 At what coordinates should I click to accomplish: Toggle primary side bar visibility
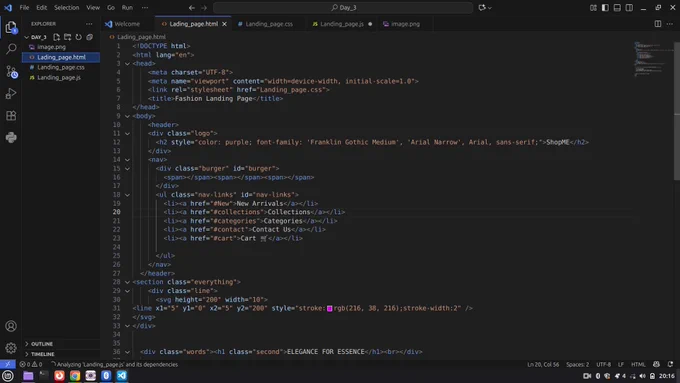pyautogui.click(x=605, y=7)
